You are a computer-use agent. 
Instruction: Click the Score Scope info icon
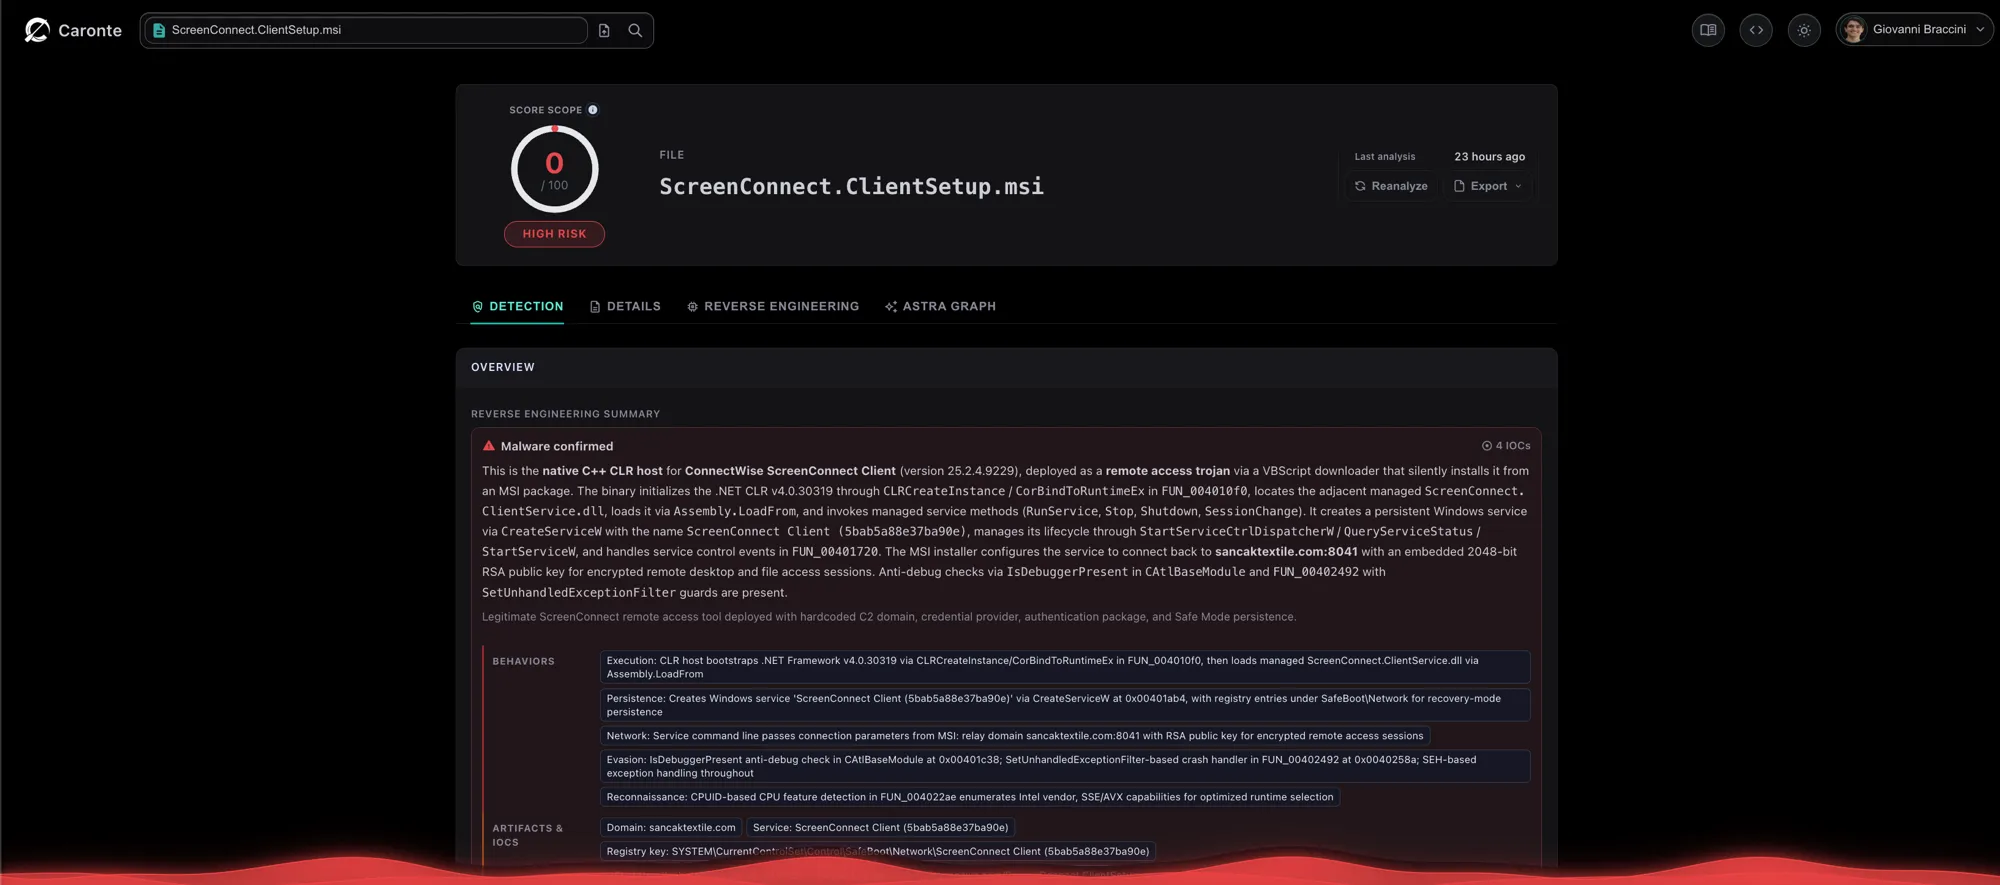593,110
